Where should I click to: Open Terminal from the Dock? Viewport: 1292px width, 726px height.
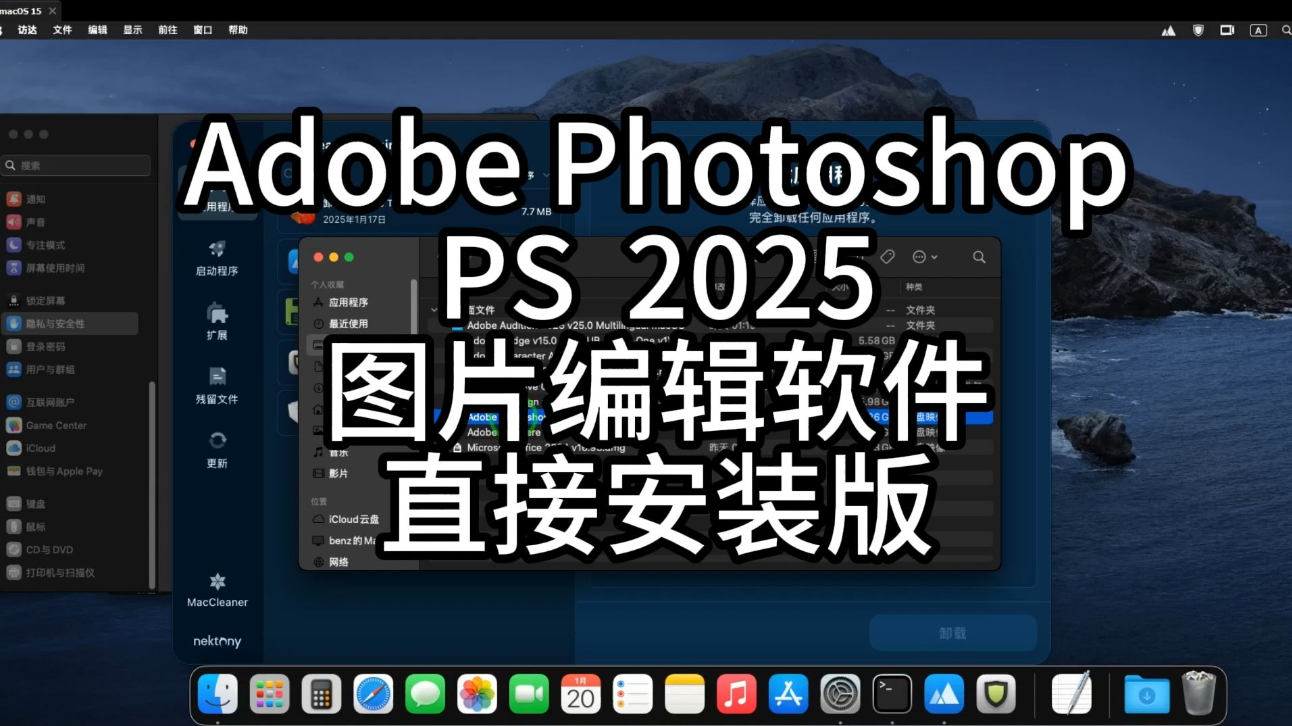pyautogui.click(x=892, y=693)
